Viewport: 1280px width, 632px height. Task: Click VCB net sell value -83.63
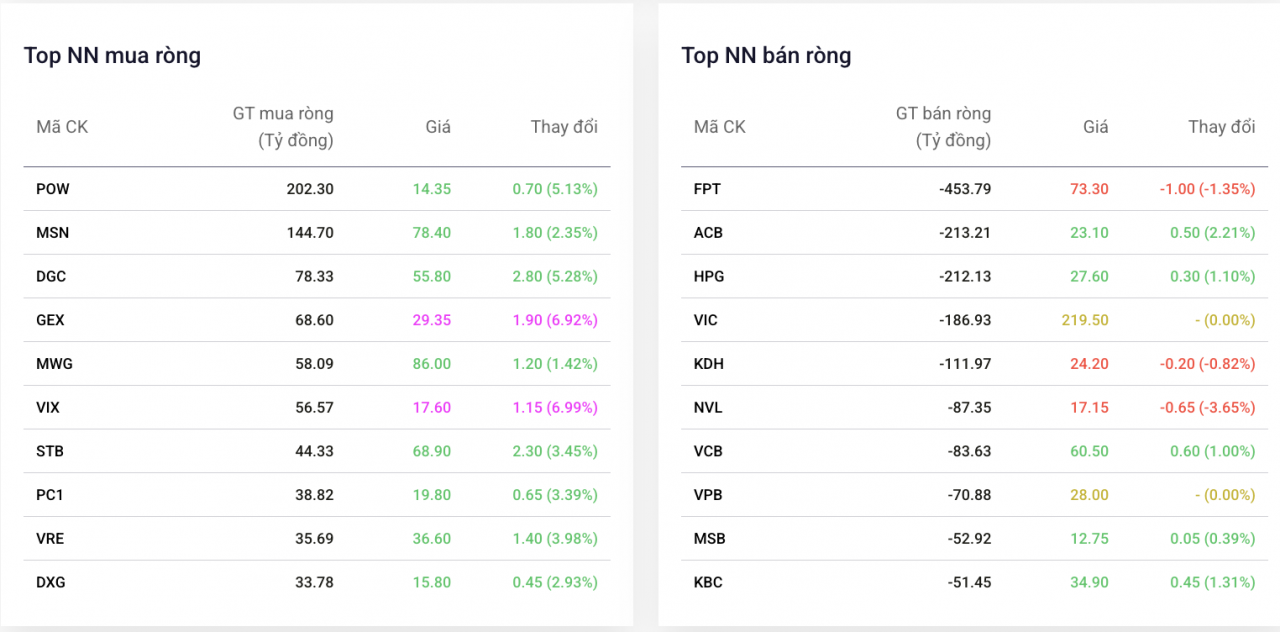point(970,452)
